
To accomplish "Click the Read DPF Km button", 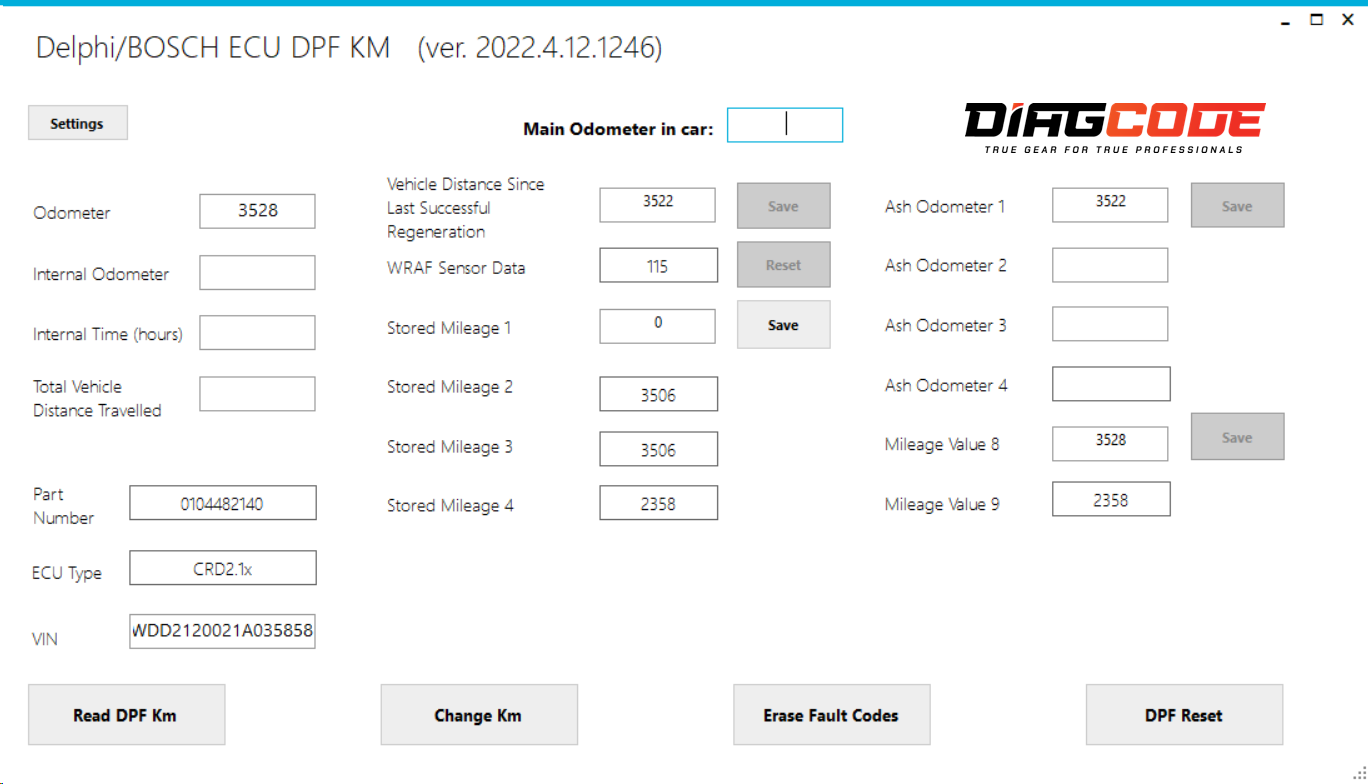I will coord(126,714).
